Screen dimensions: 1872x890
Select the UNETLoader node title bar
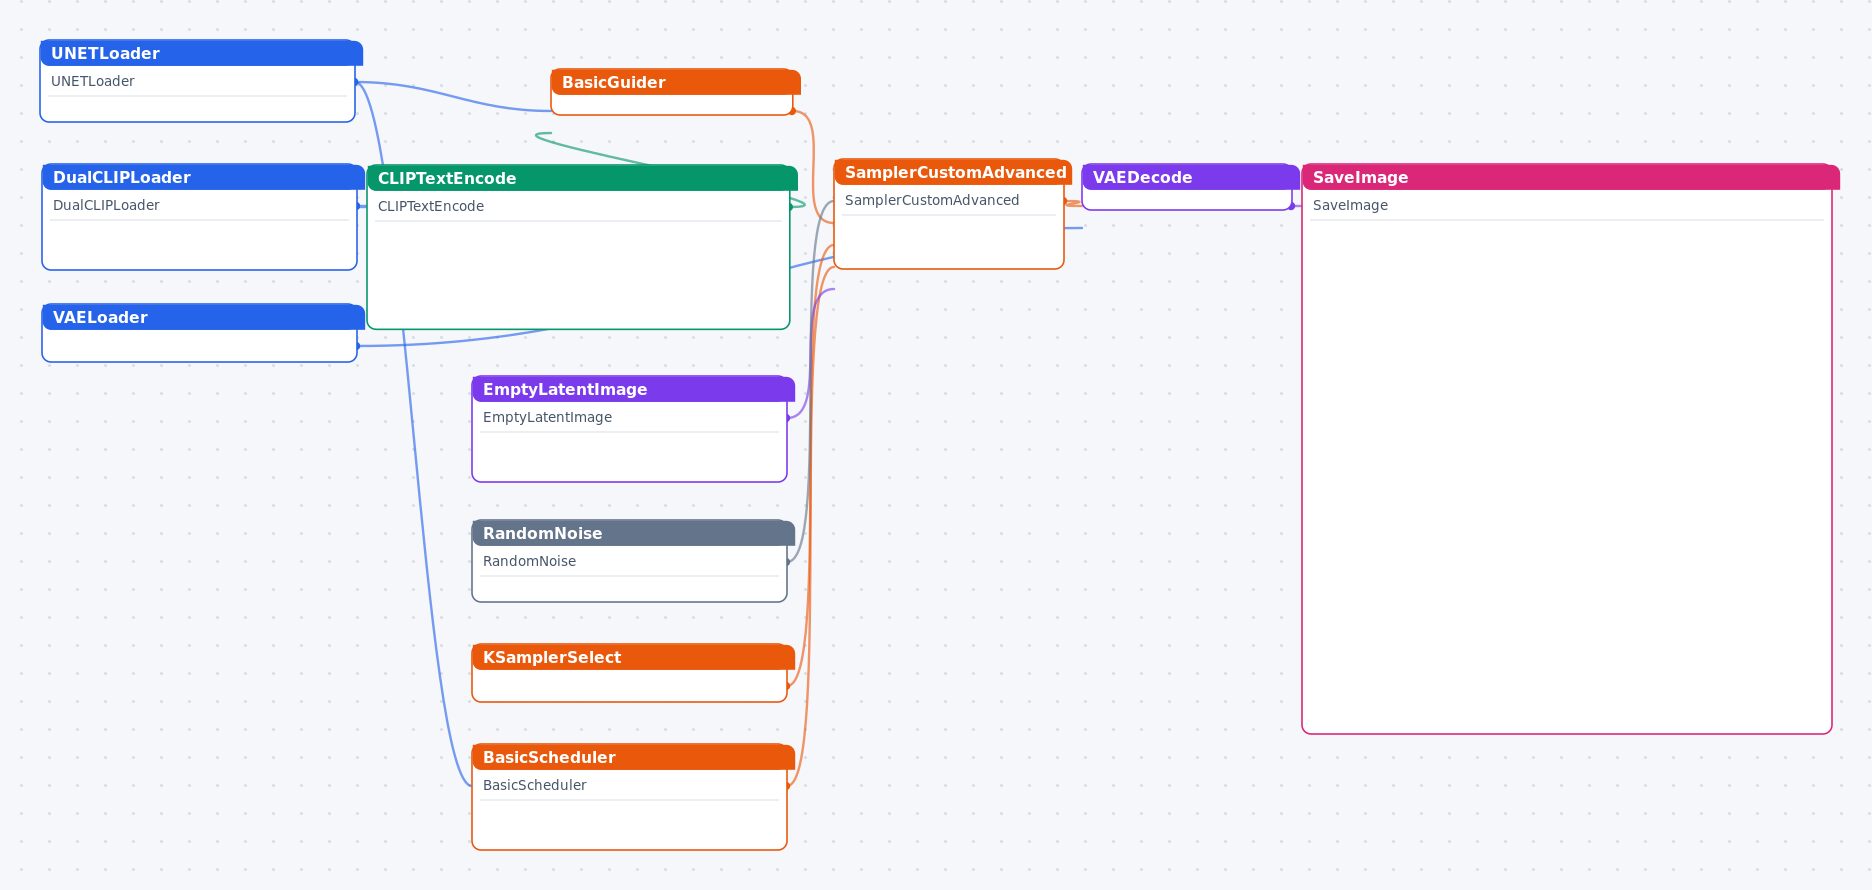[x=201, y=53]
